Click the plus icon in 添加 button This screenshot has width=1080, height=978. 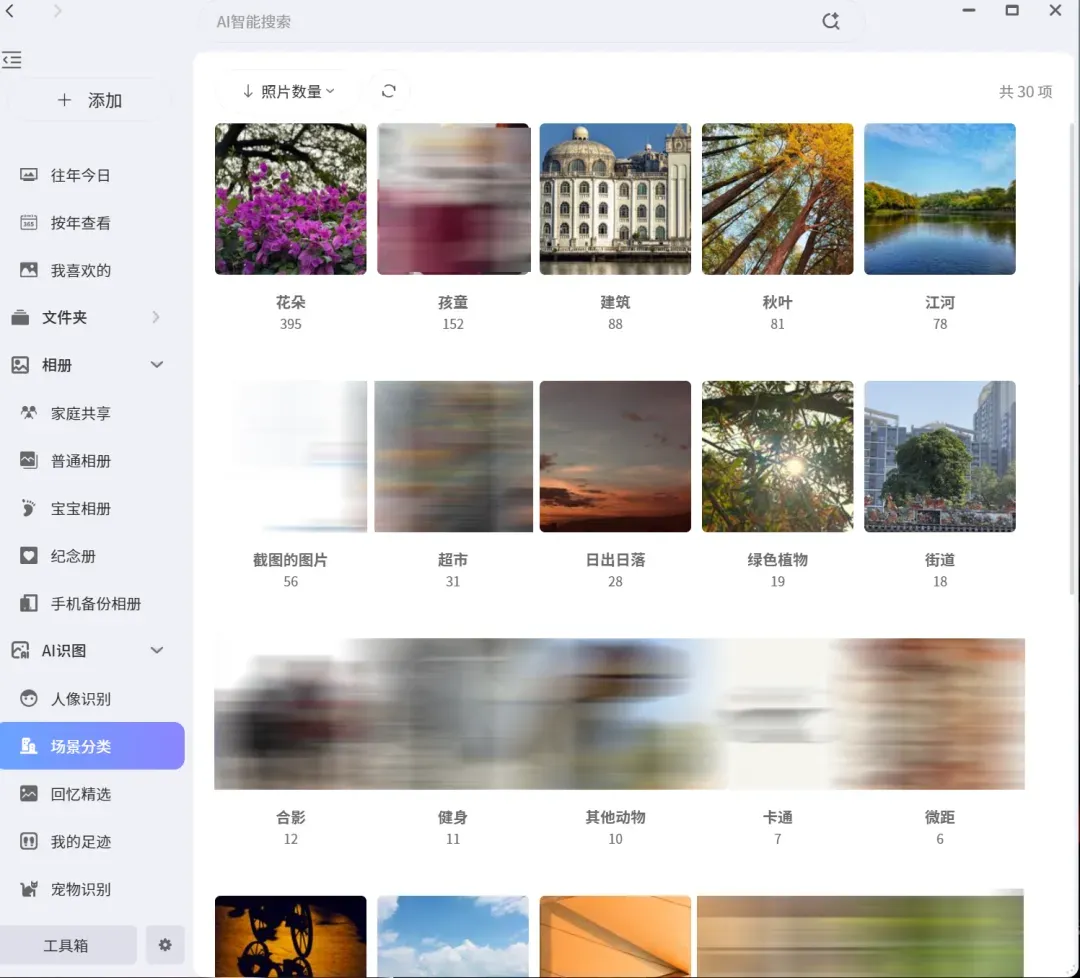tap(64, 100)
